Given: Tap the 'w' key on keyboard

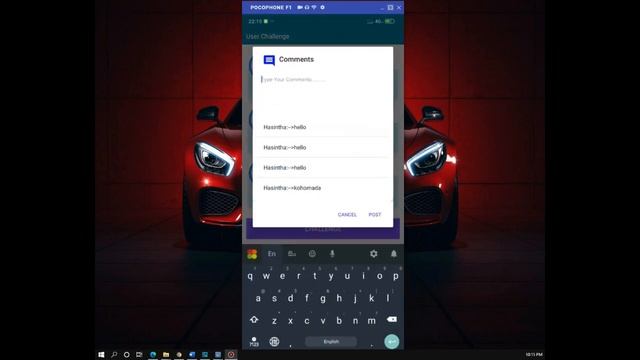Looking at the screenshot, I should [x=266, y=276].
